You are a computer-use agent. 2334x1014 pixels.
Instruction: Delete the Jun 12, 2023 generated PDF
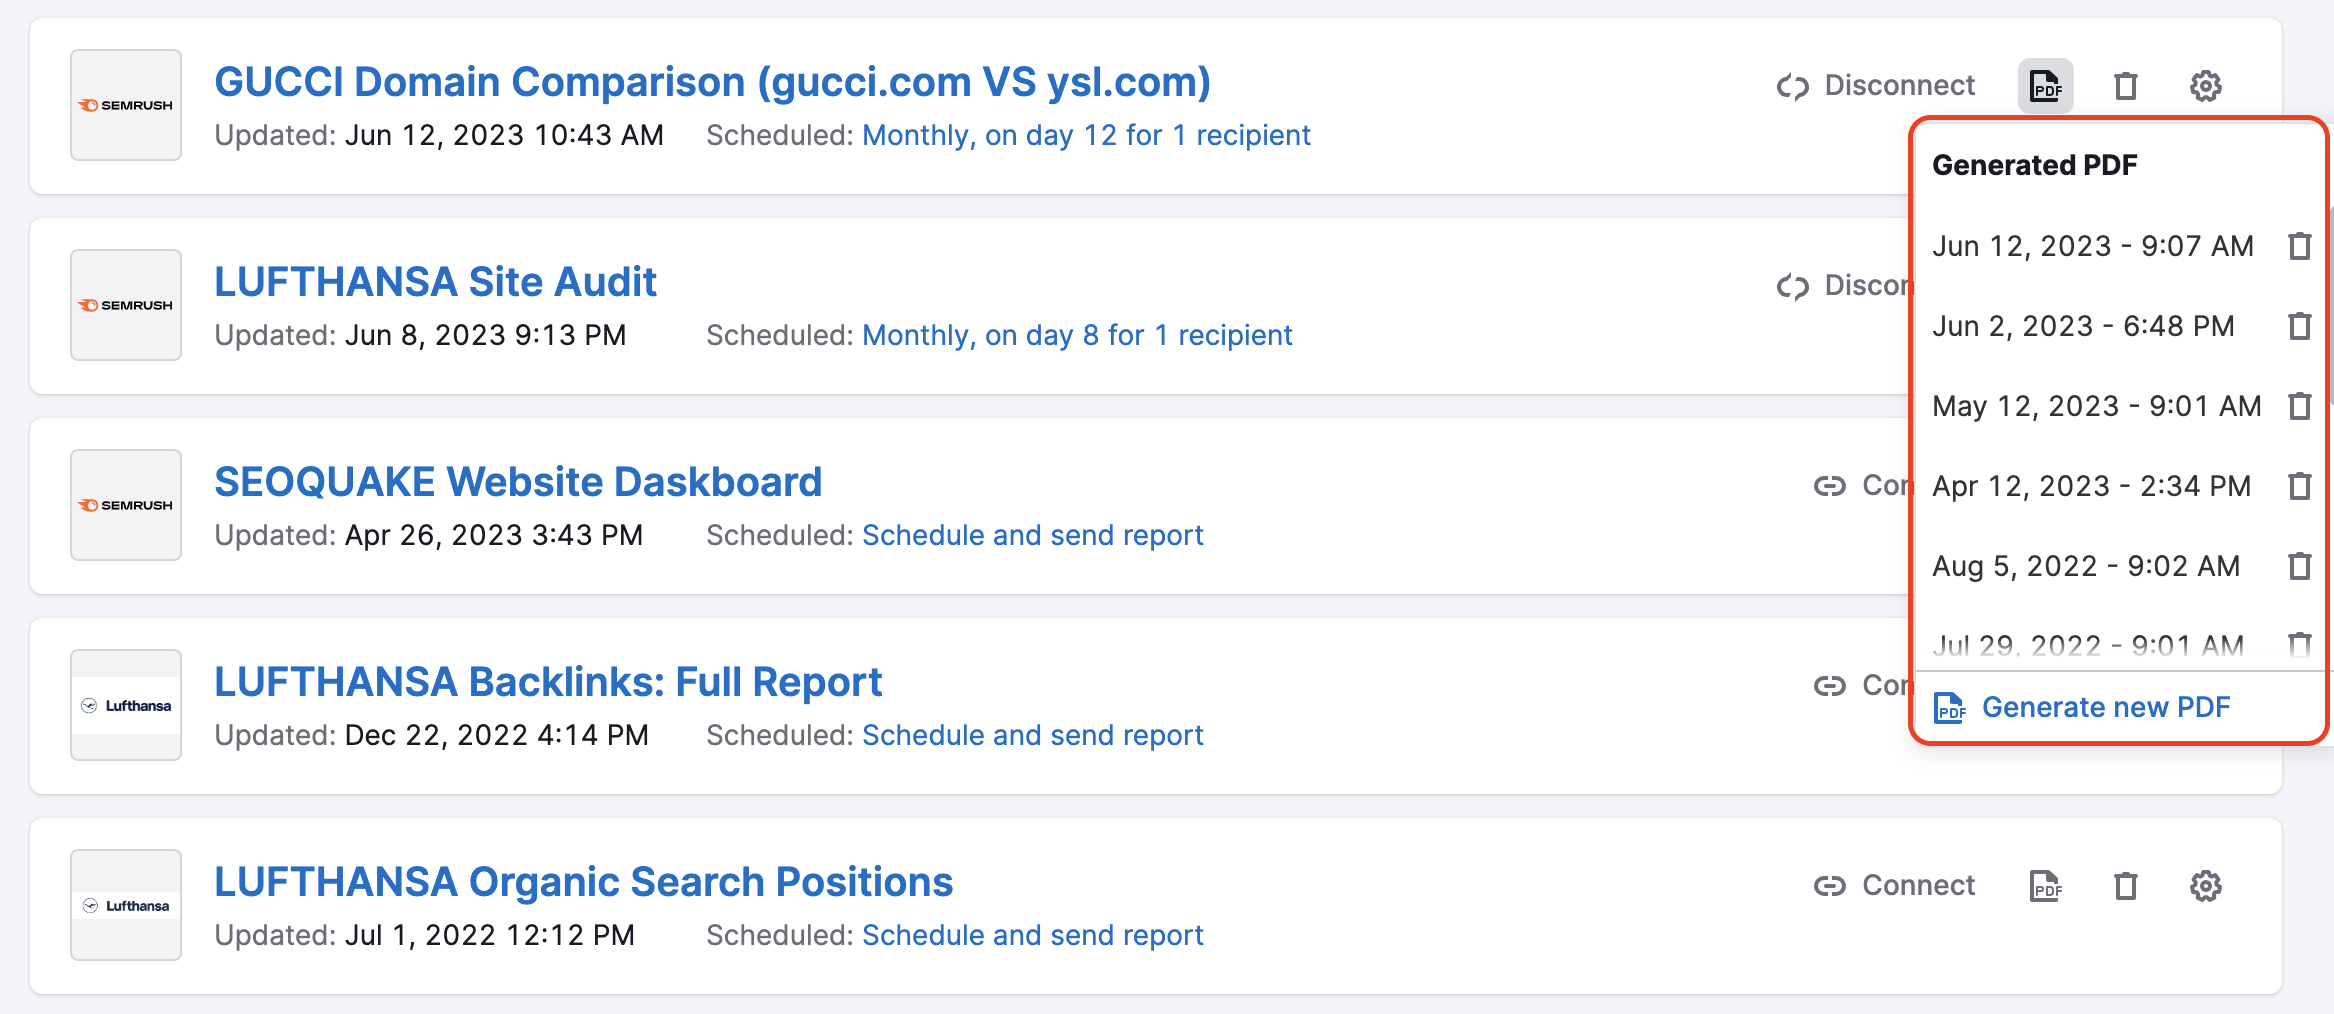(x=2299, y=245)
